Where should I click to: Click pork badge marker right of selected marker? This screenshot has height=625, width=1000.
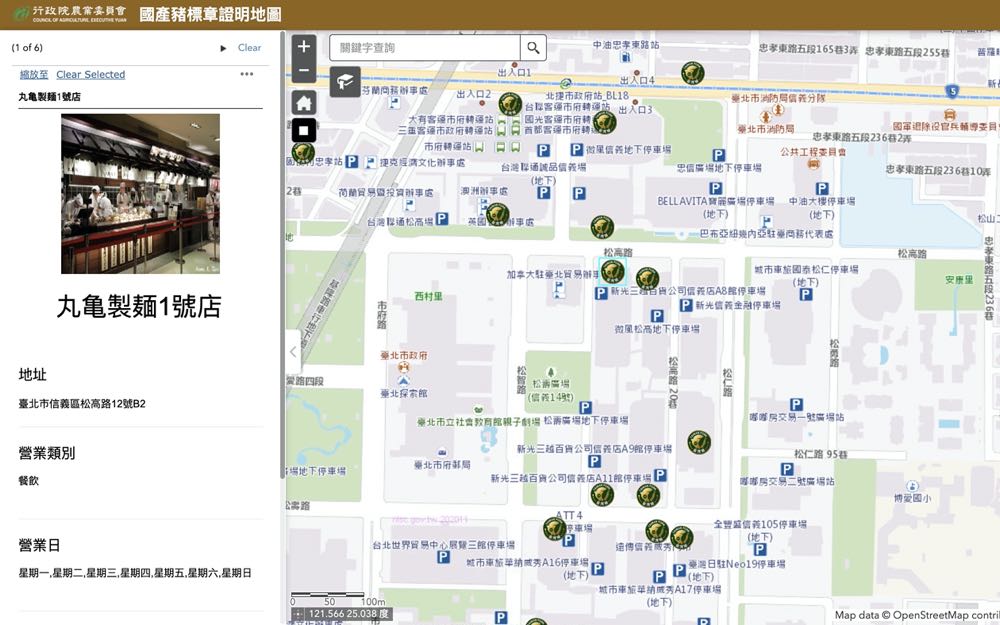click(647, 279)
